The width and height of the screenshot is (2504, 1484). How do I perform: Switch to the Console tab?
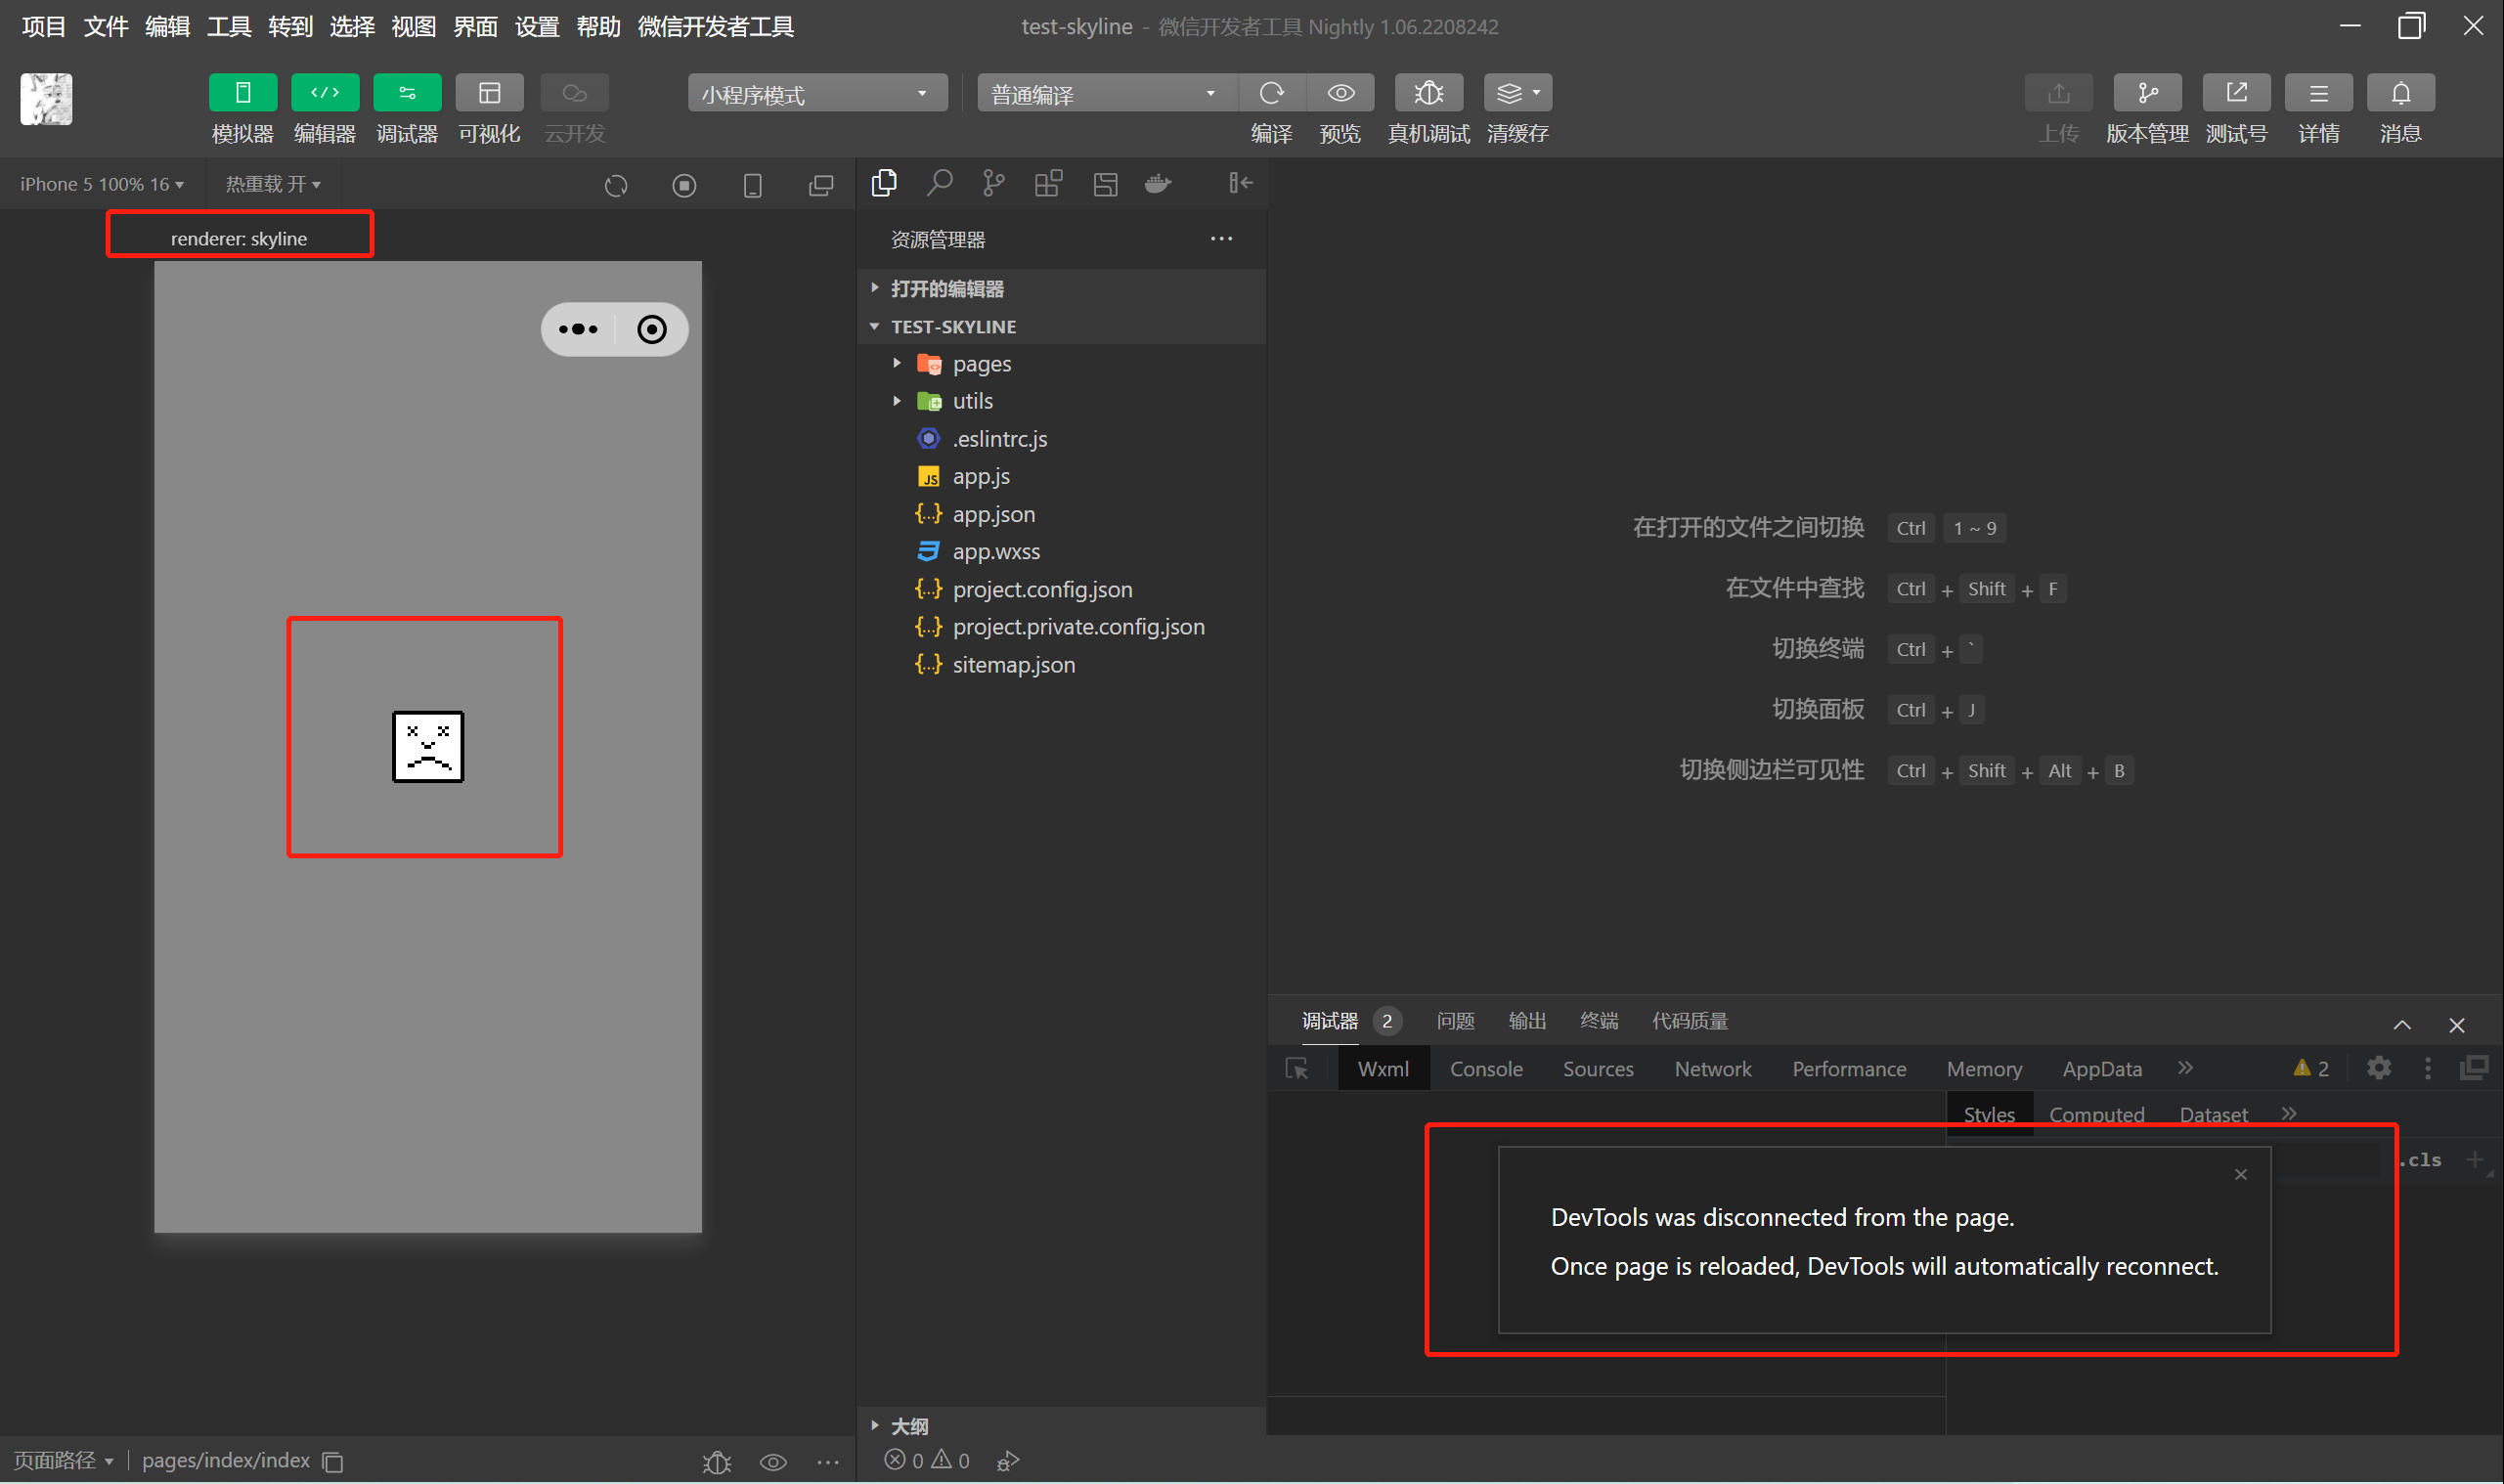coord(1485,1069)
